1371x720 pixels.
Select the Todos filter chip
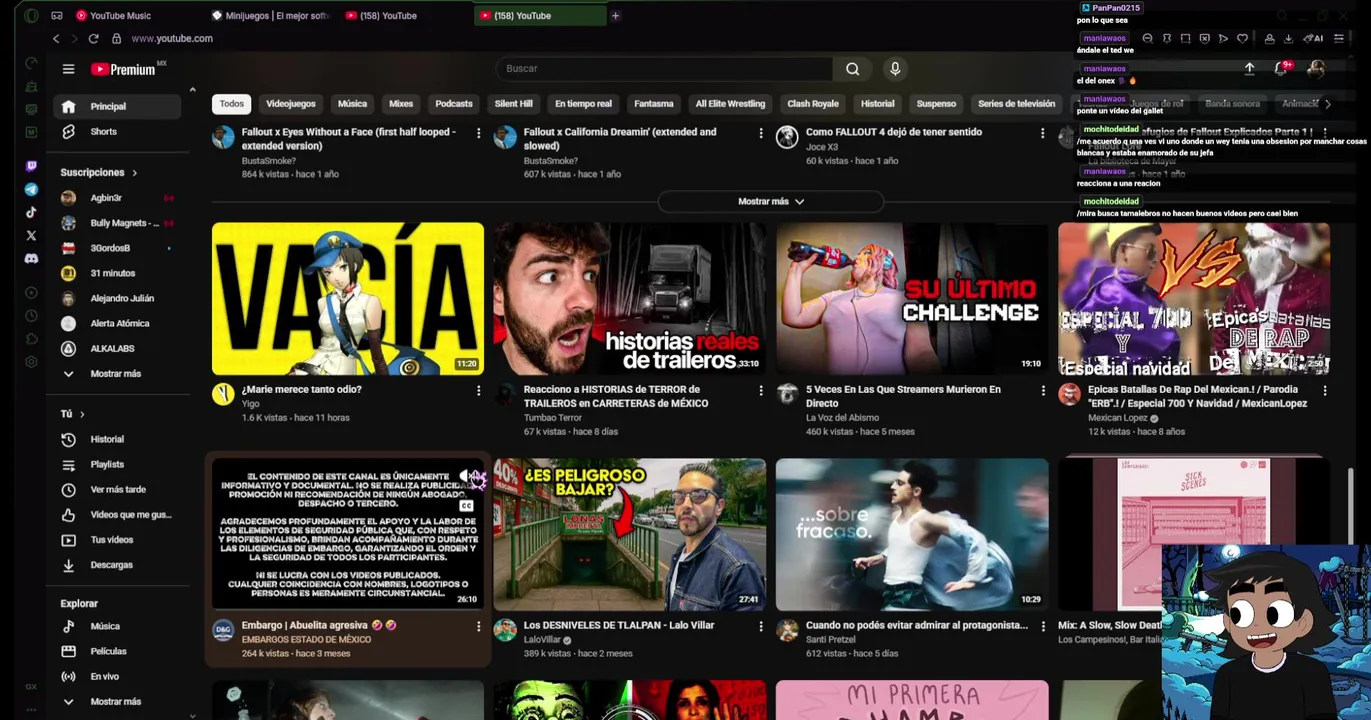click(x=232, y=103)
